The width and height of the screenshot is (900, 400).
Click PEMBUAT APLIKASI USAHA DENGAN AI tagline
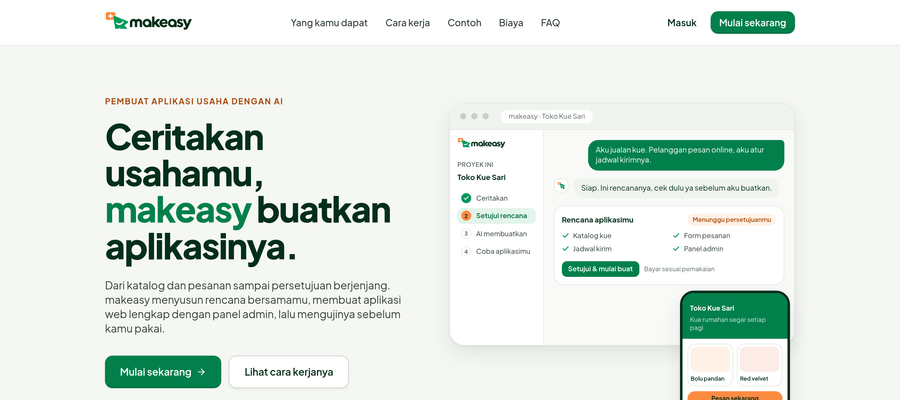pyautogui.click(x=194, y=102)
